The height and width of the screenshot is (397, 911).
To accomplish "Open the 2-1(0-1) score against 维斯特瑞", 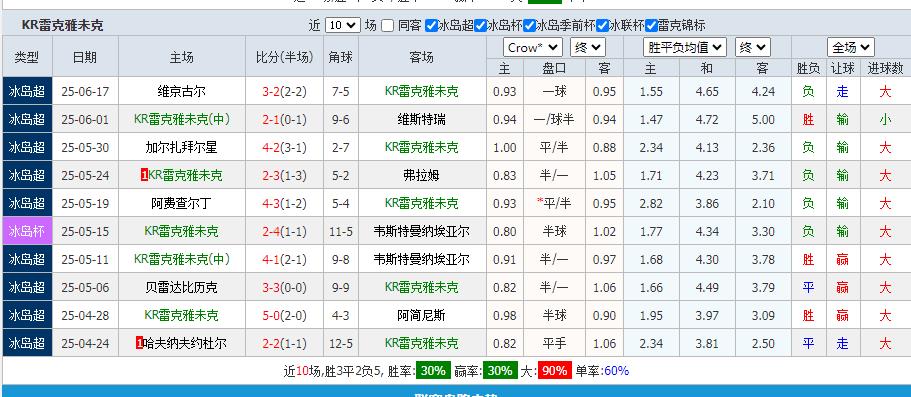I will [x=284, y=120].
